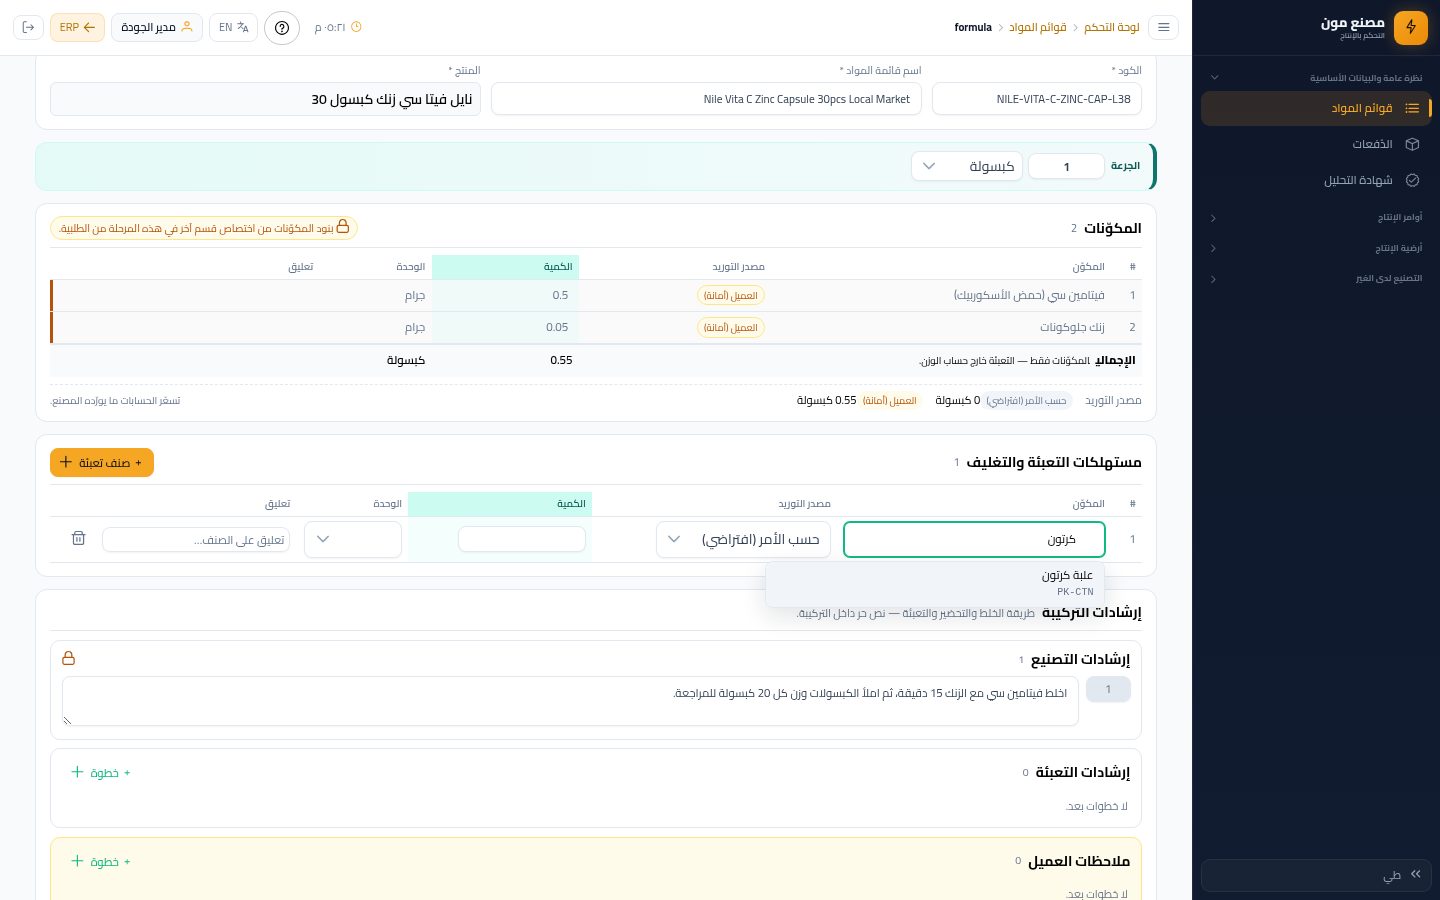Open the help question mark icon
This screenshot has height=900, width=1440.
click(282, 27)
